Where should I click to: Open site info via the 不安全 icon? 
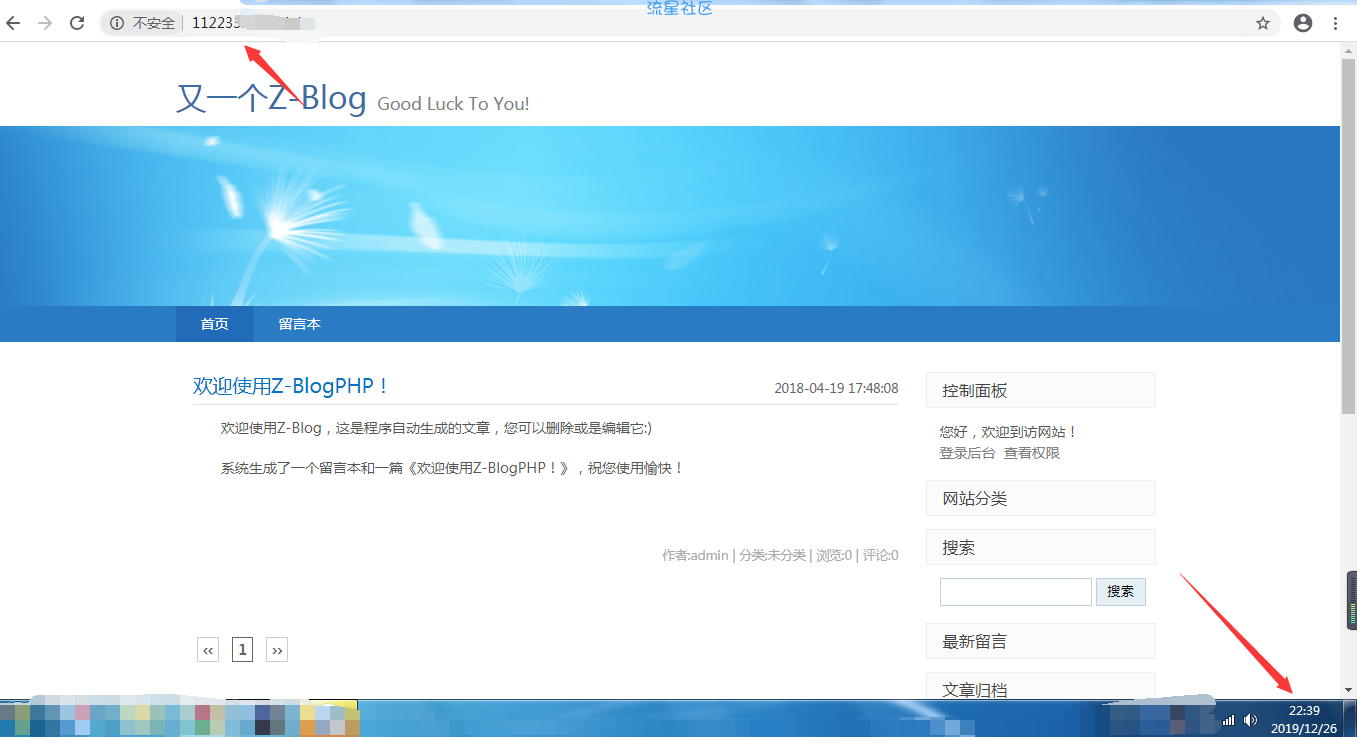click(117, 23)
